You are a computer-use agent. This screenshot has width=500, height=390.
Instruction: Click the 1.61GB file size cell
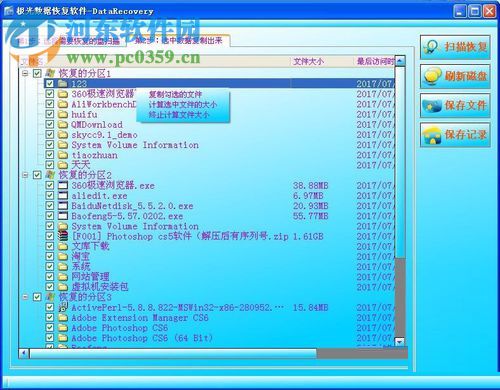(308, 236)
